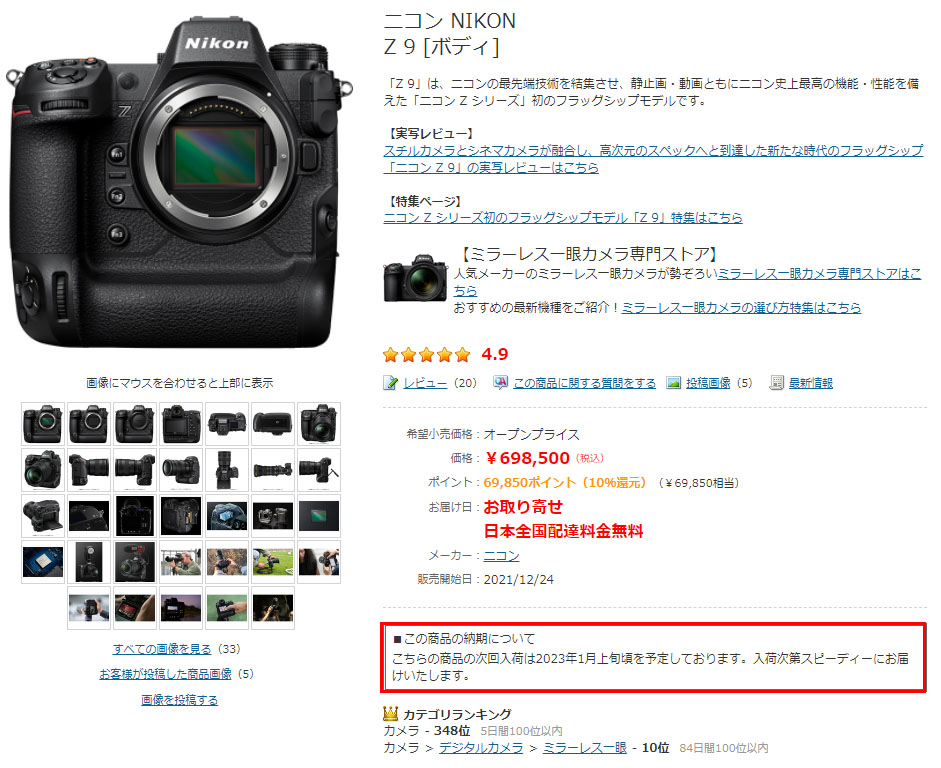Open the ニコン maker link

[x=501, y=556]
